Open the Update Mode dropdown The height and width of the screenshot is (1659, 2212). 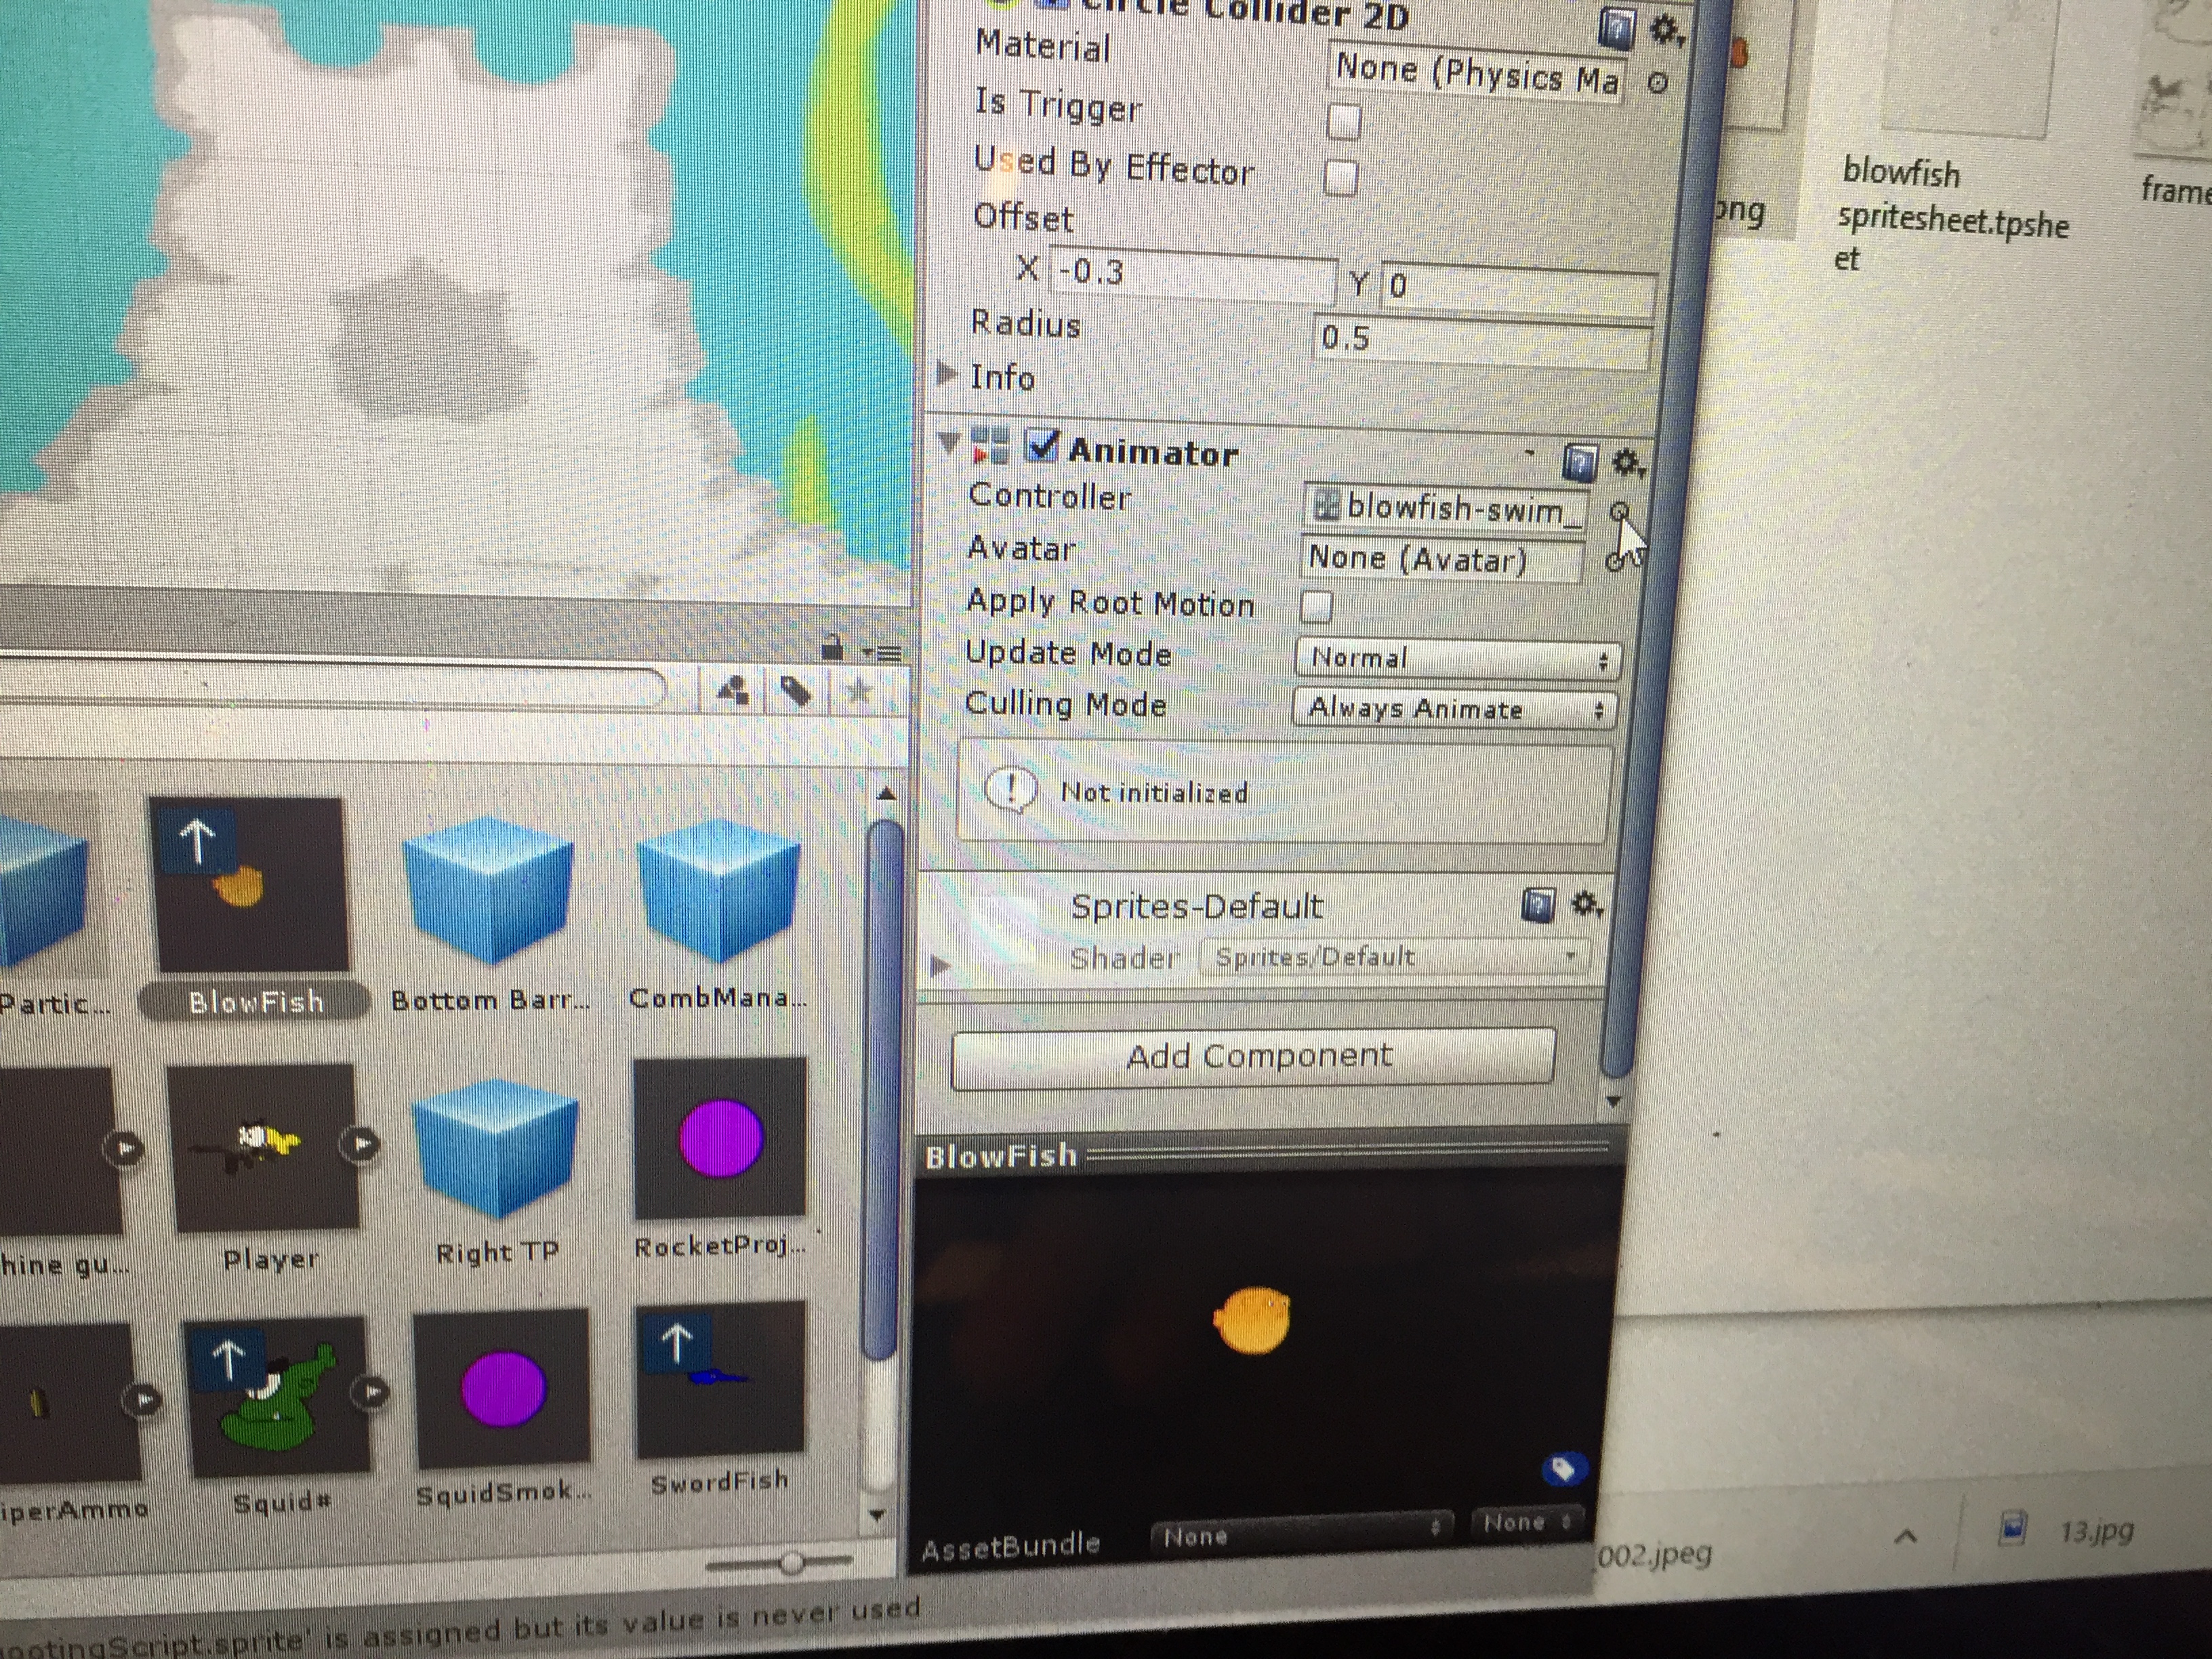pyautogui.click(x=1457, y=659)
